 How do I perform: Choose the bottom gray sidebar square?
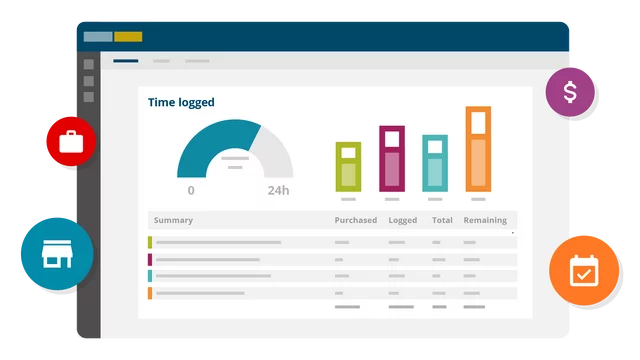coord(89,97)
